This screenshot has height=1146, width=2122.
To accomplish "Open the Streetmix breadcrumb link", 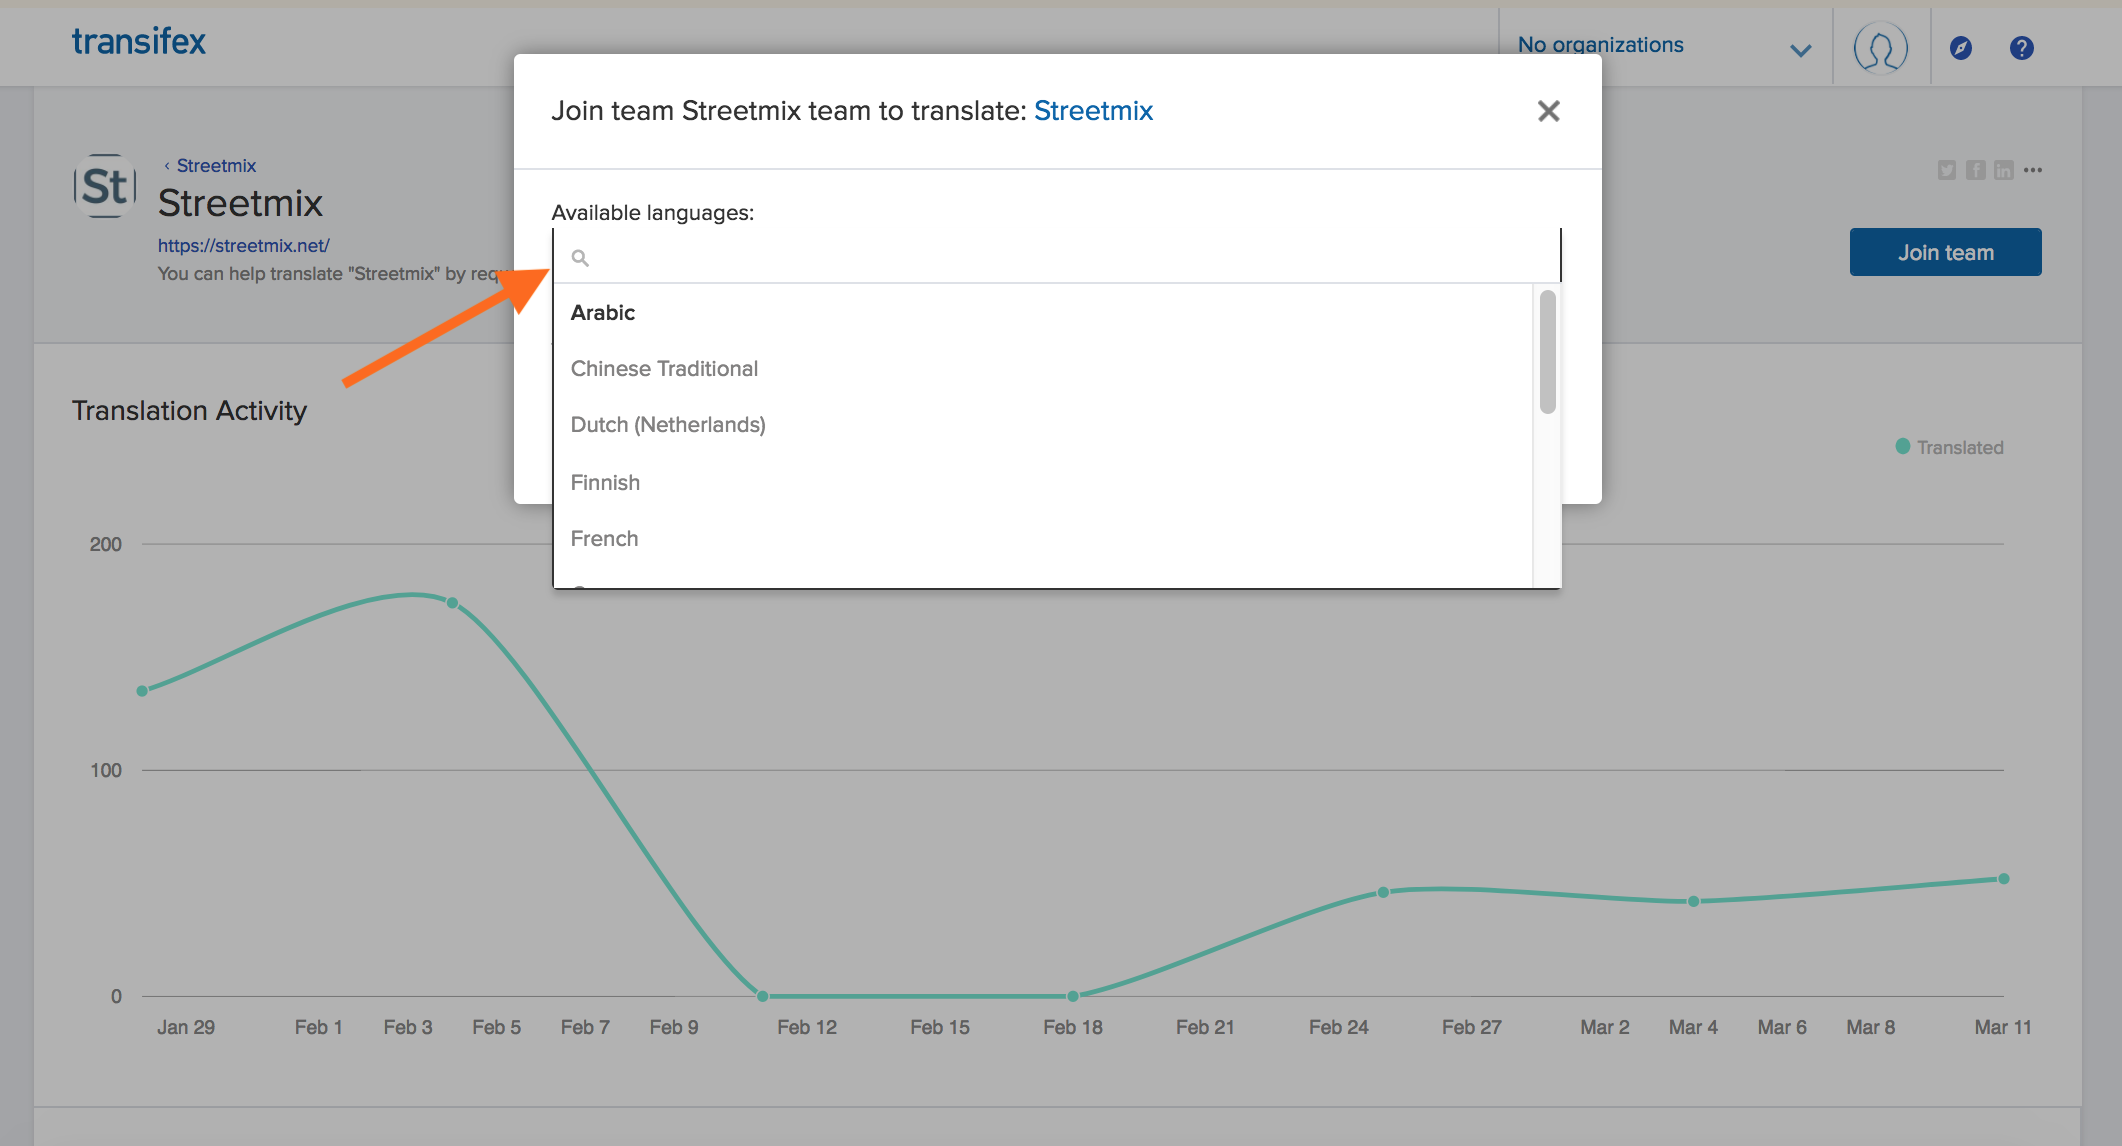I will click(x=216, y=166).
